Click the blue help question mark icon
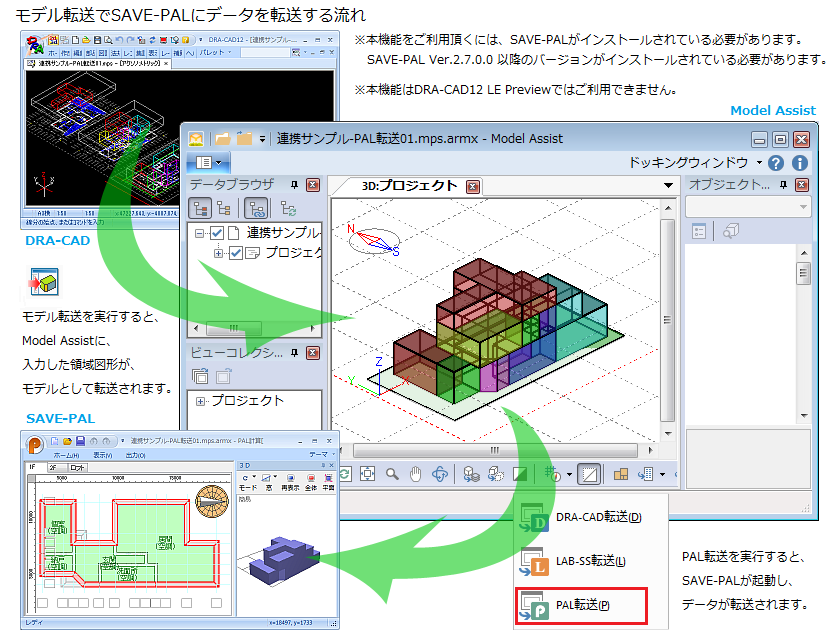The image size is (840, 640). click(775, 163)
